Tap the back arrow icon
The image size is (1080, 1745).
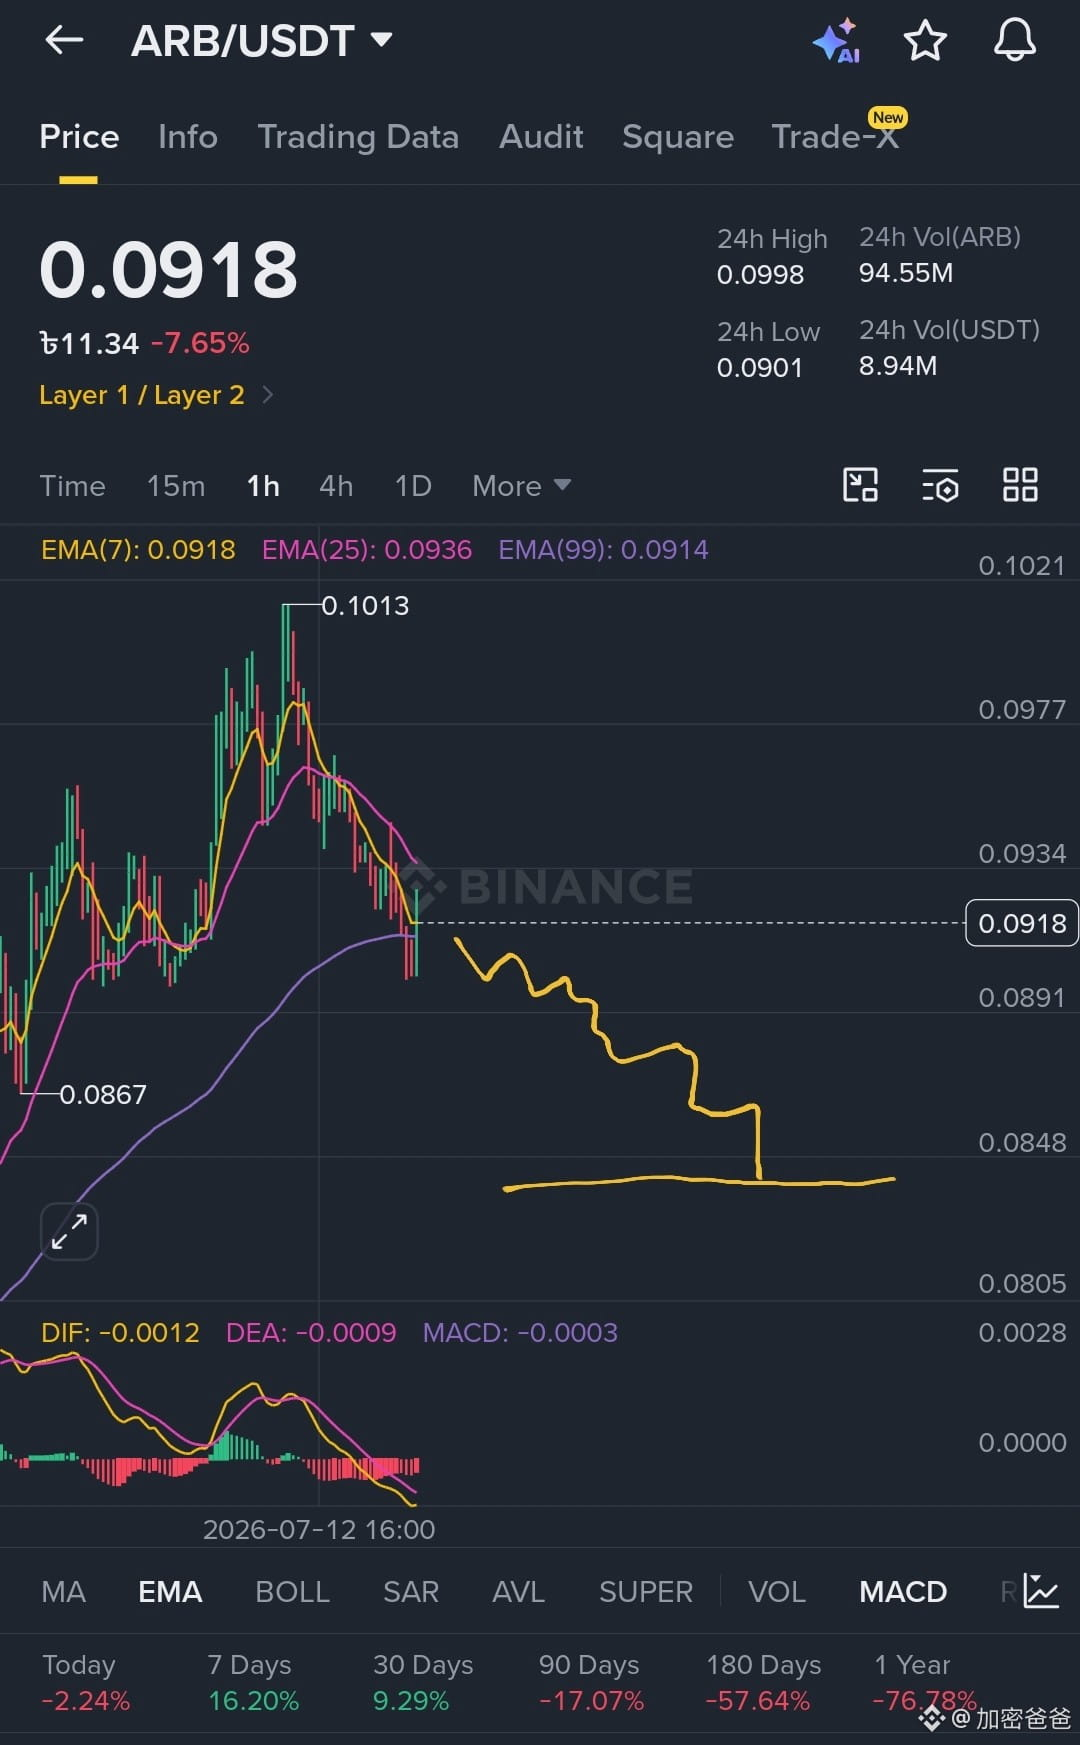64,40
